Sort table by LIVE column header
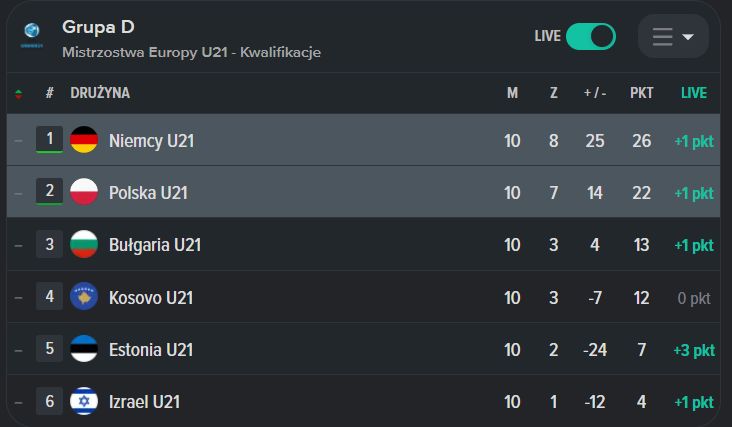Screen dimensions: 732x427 [693, 93]
